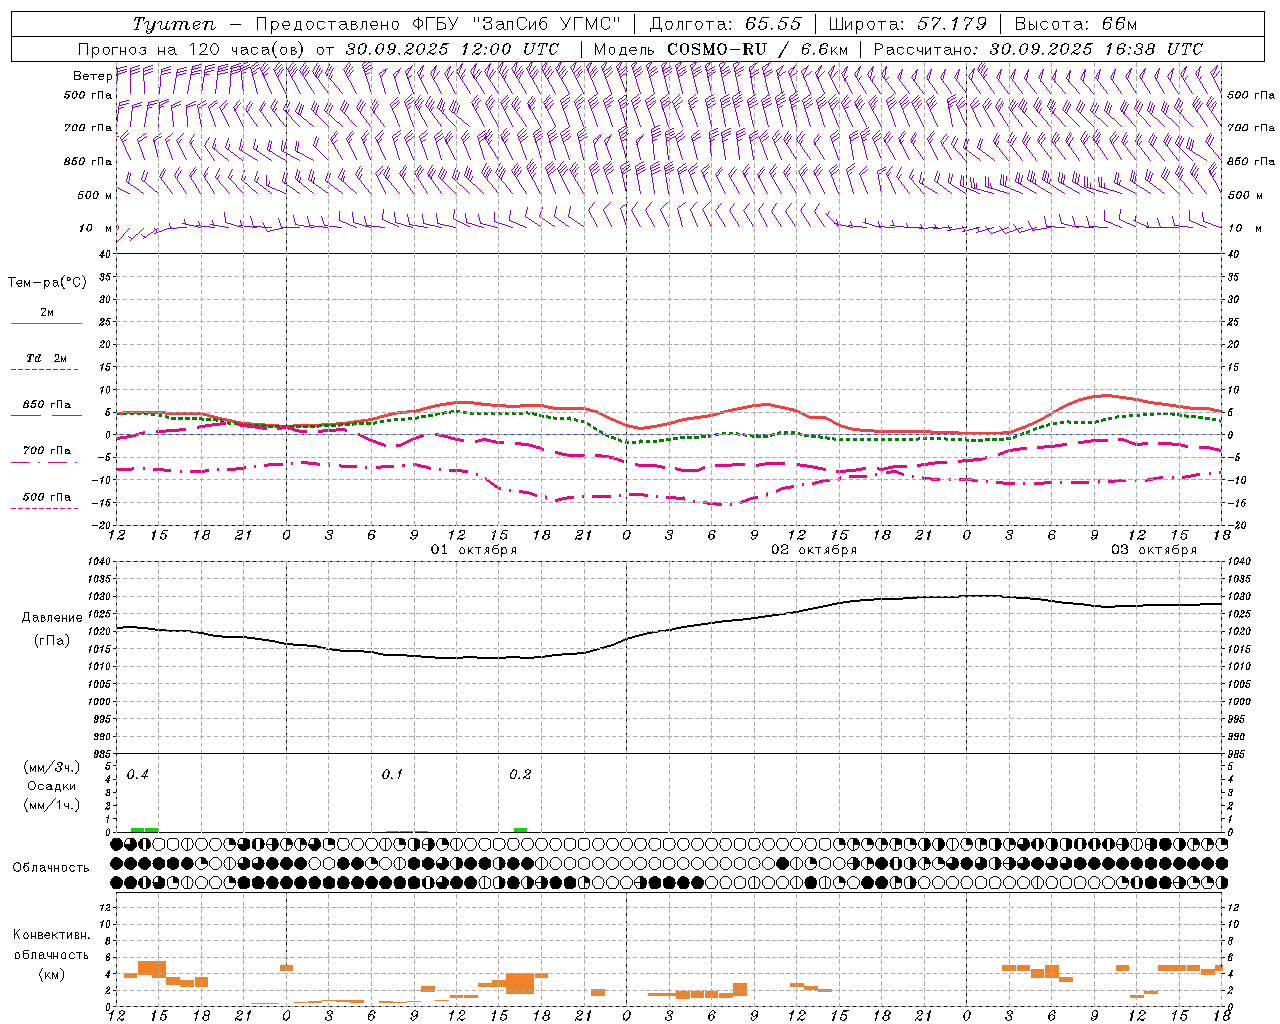Click the "Высота: 66м" header field
This screenshot has width=1280, height=1024.
1076,24
